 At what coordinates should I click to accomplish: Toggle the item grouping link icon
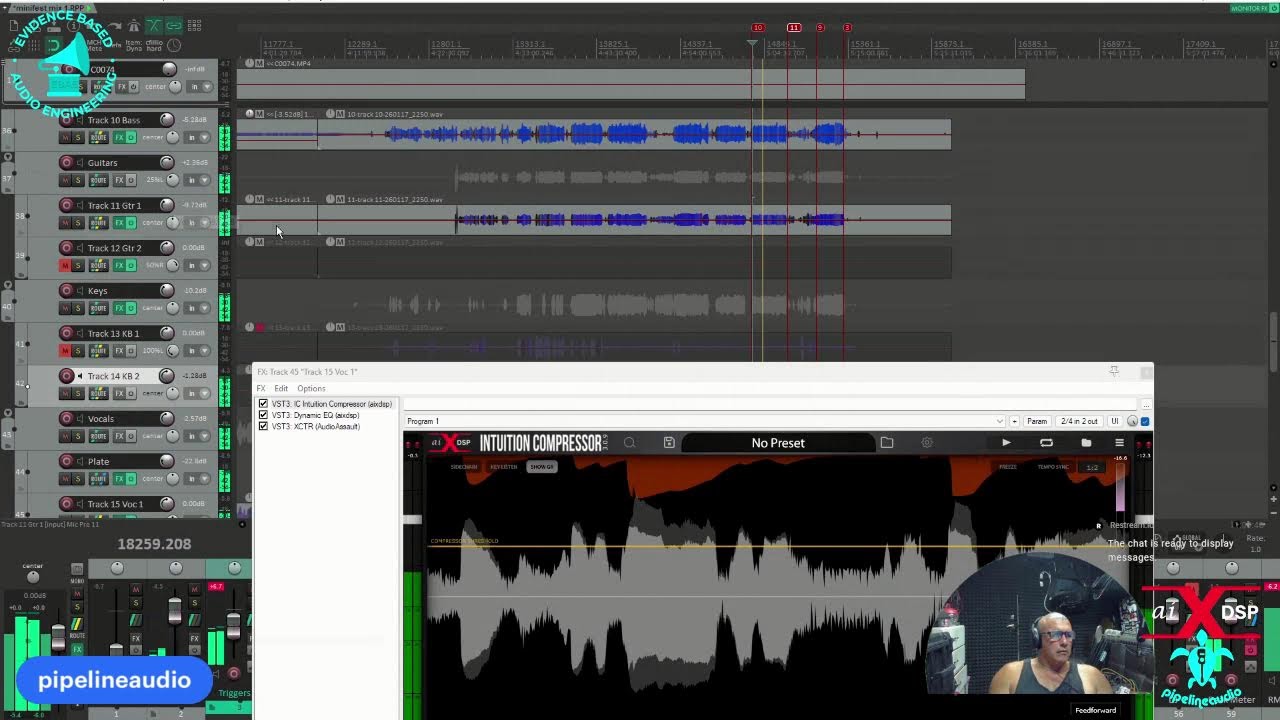tap(174, 25)
